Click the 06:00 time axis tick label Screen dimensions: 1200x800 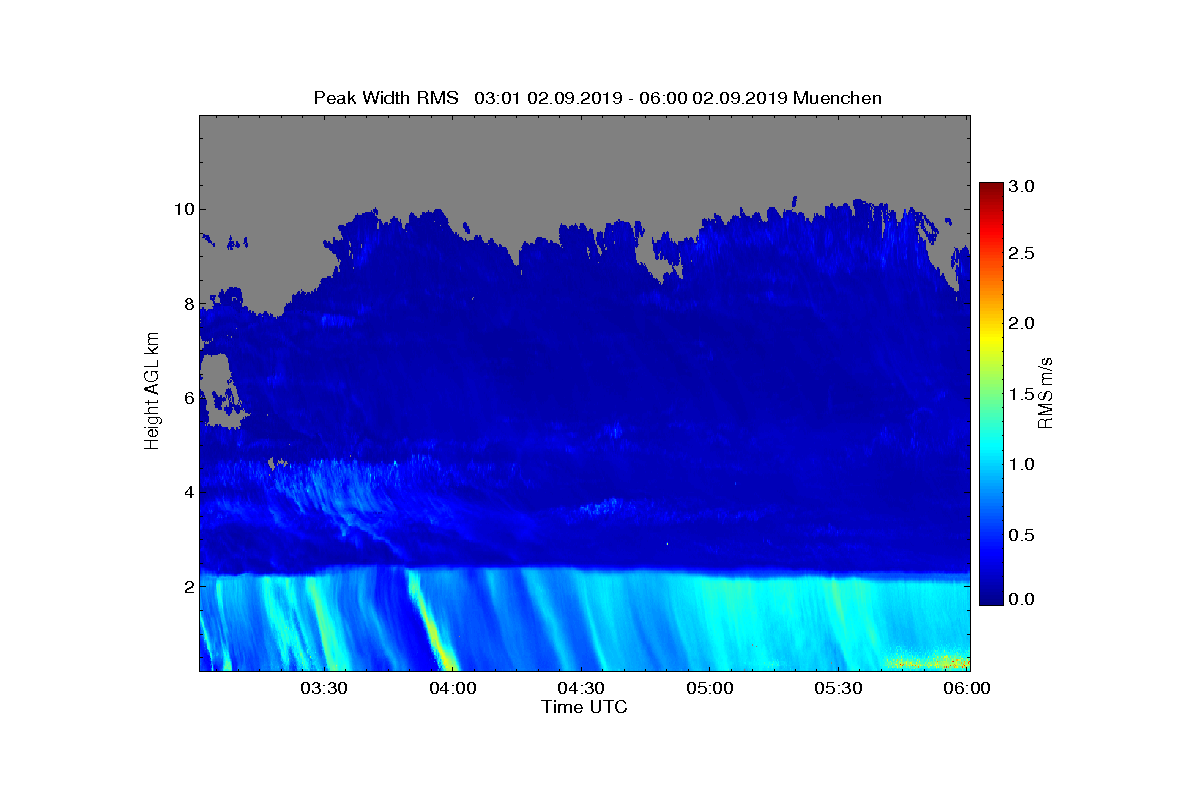pyautogui.click(x=967, y=689)
